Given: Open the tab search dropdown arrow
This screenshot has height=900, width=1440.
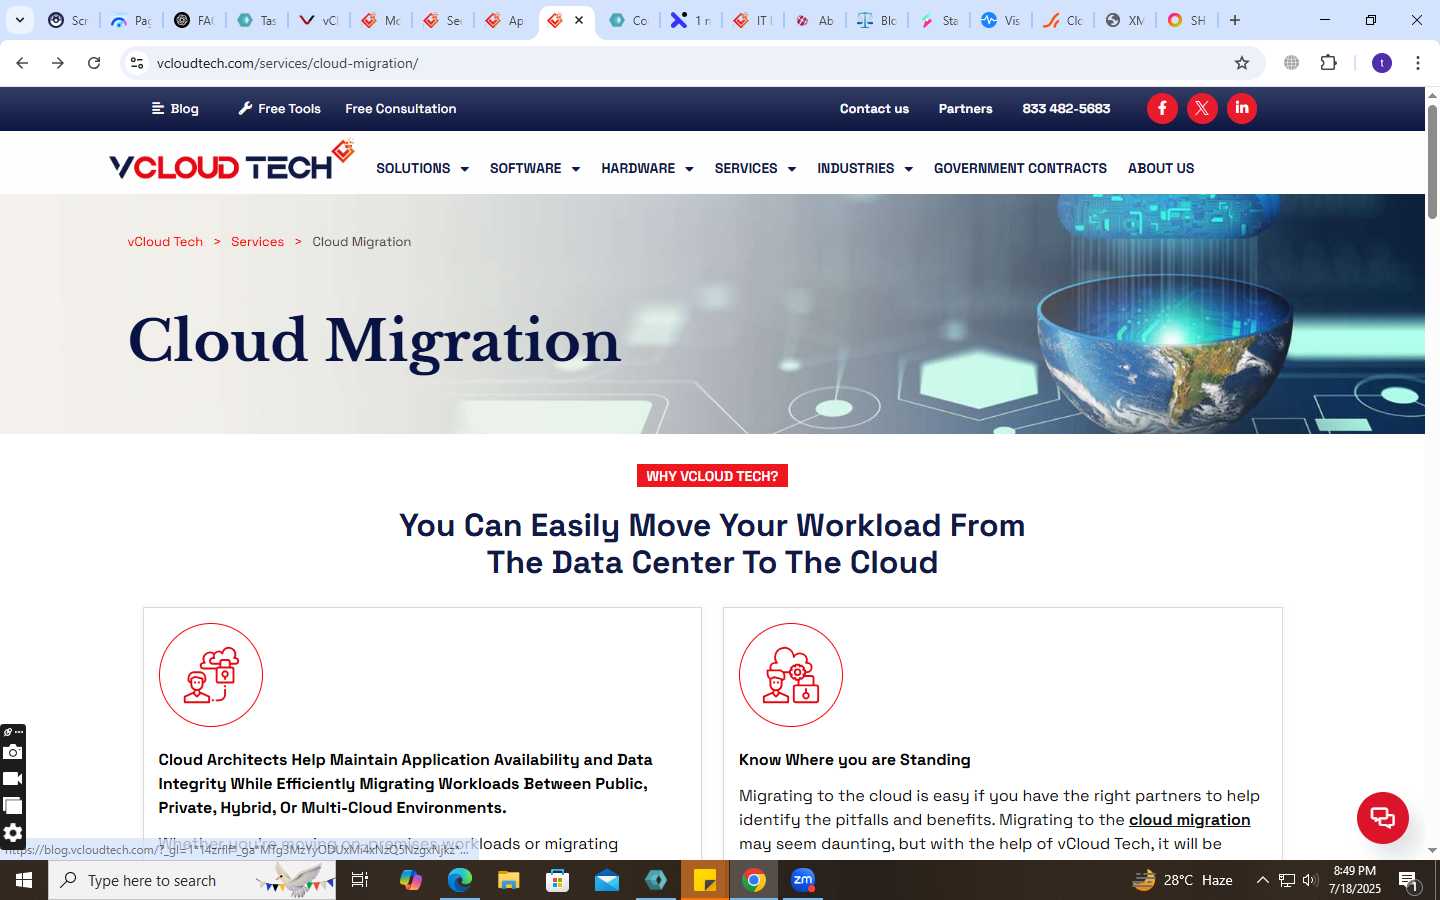Looking at the screenshot, I should coord(19,20).
